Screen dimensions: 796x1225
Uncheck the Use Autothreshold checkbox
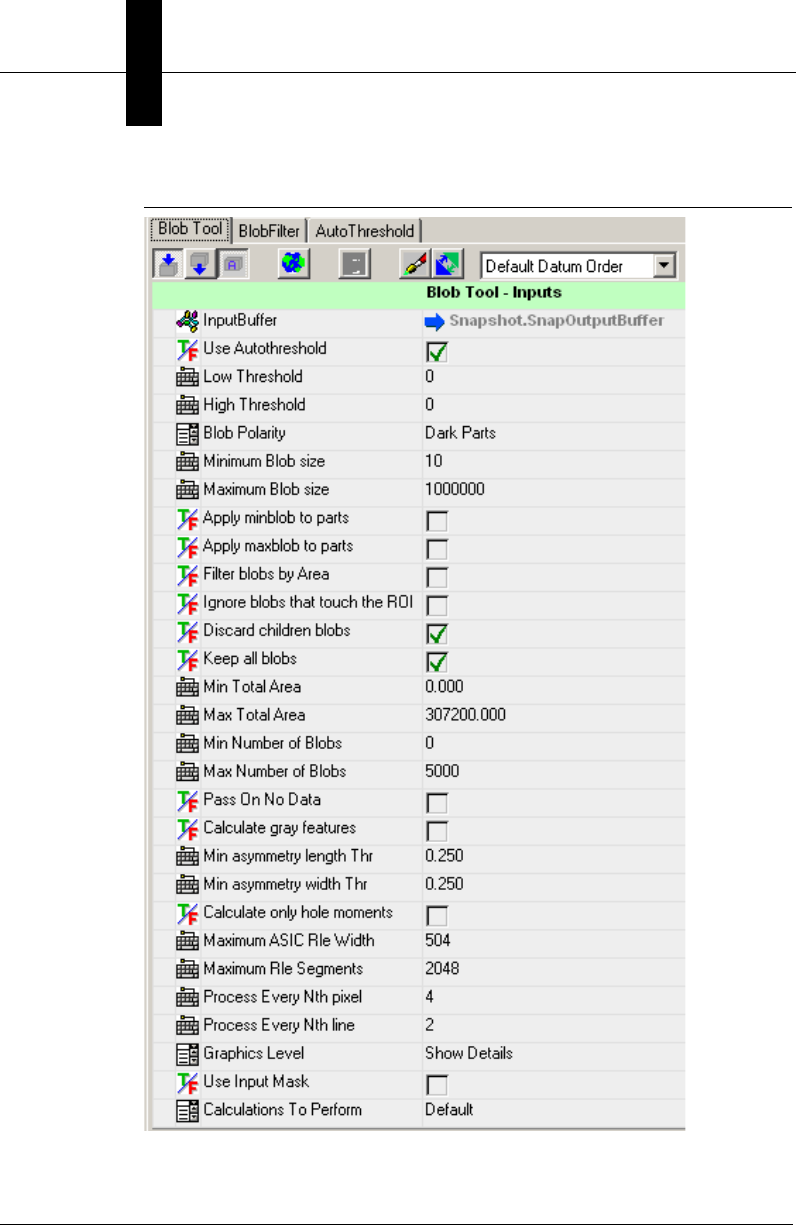(436, 352)
